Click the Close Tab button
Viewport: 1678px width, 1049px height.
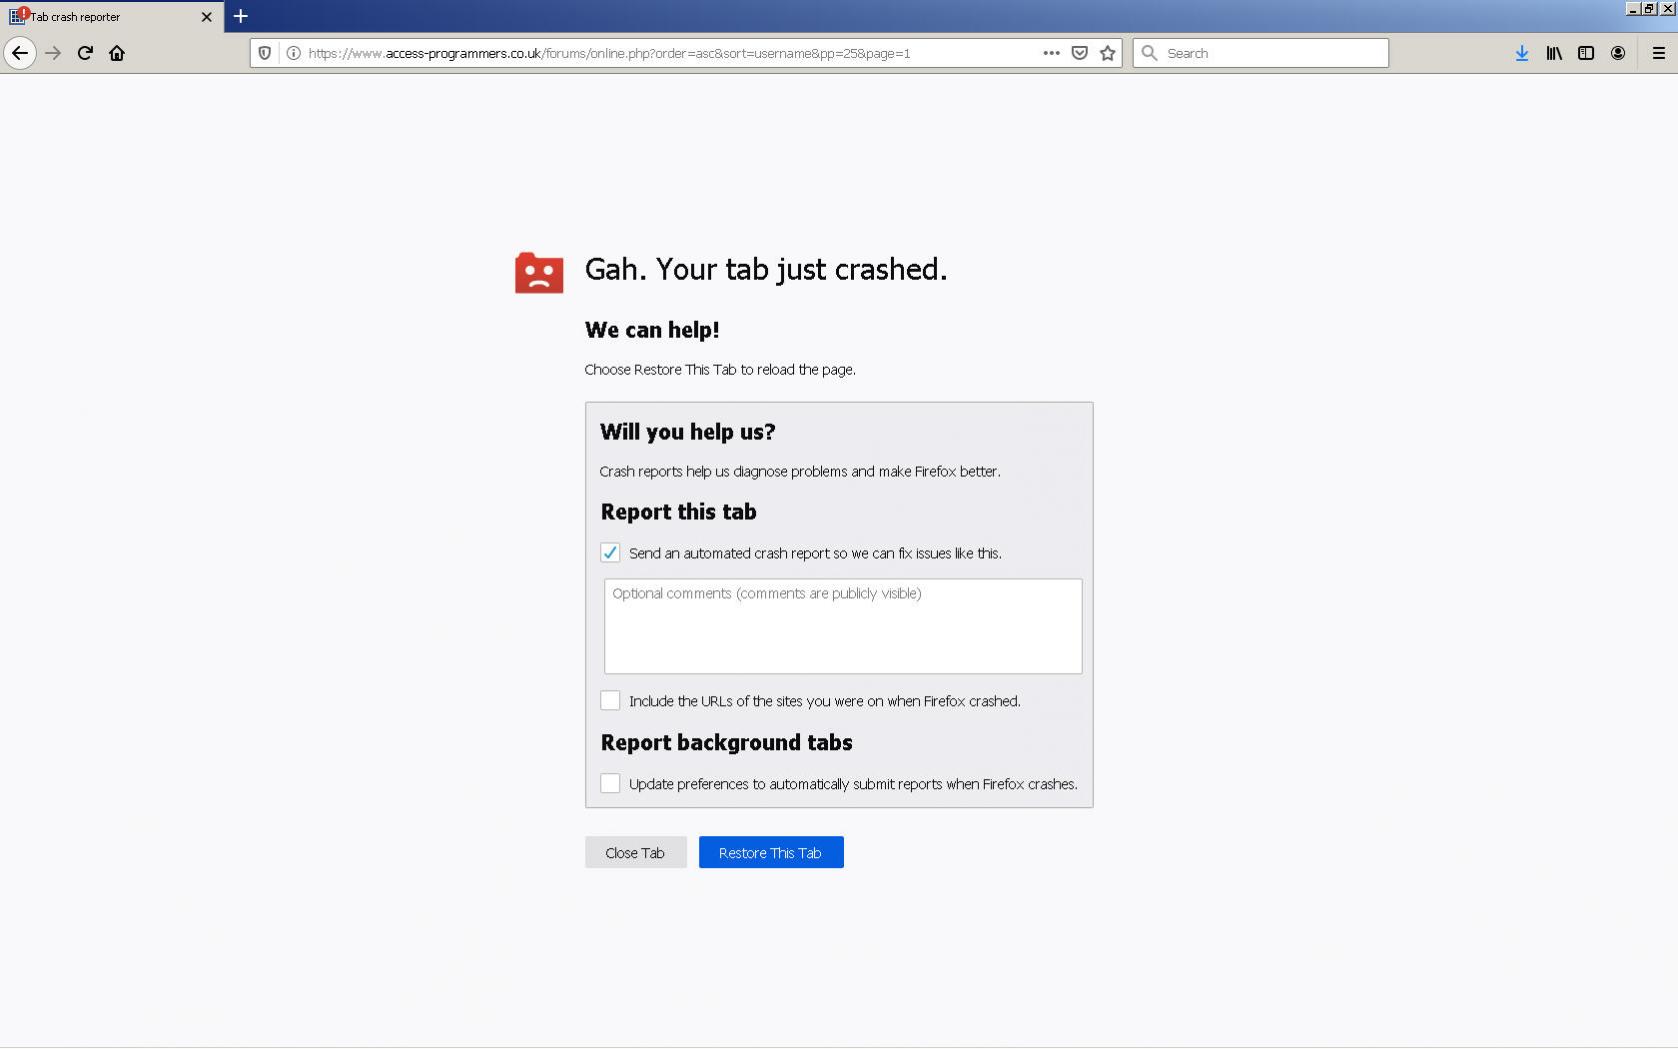point(635,852)
